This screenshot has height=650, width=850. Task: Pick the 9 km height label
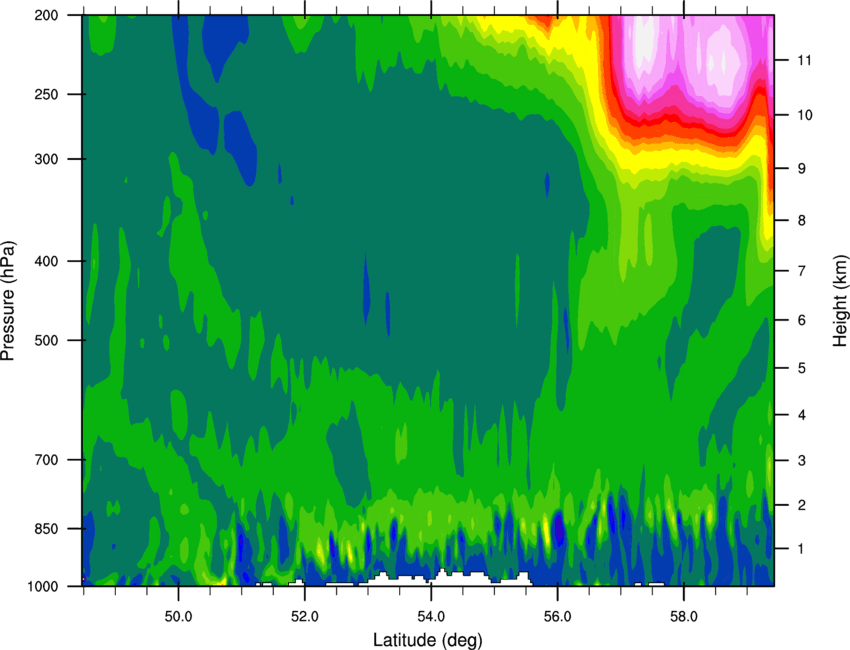(x=802, y=169)
